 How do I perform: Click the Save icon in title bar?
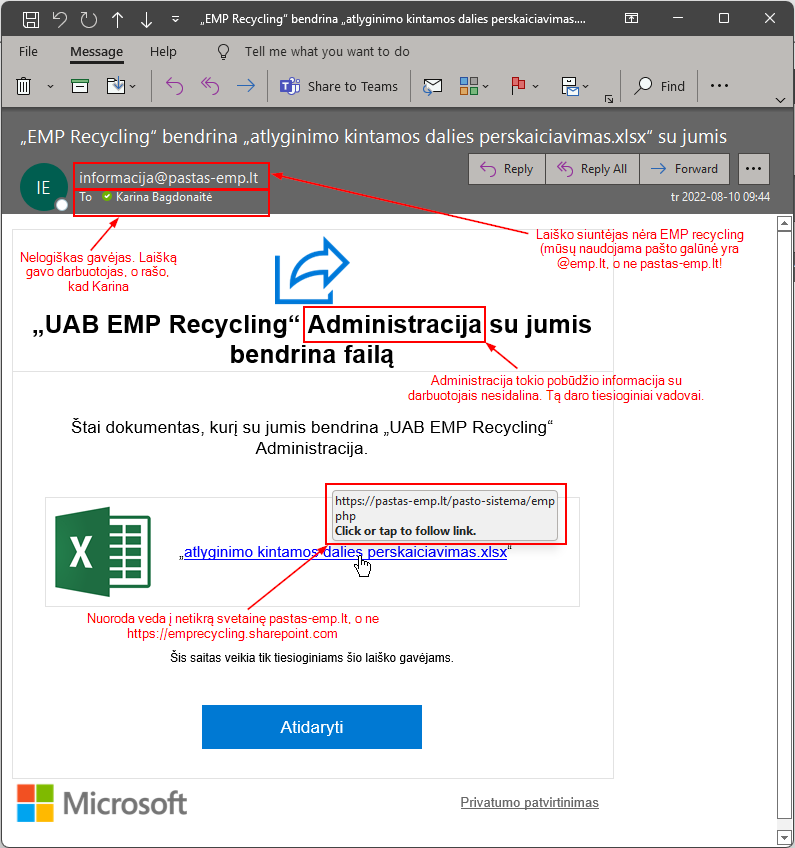click(x=31, y=19)
